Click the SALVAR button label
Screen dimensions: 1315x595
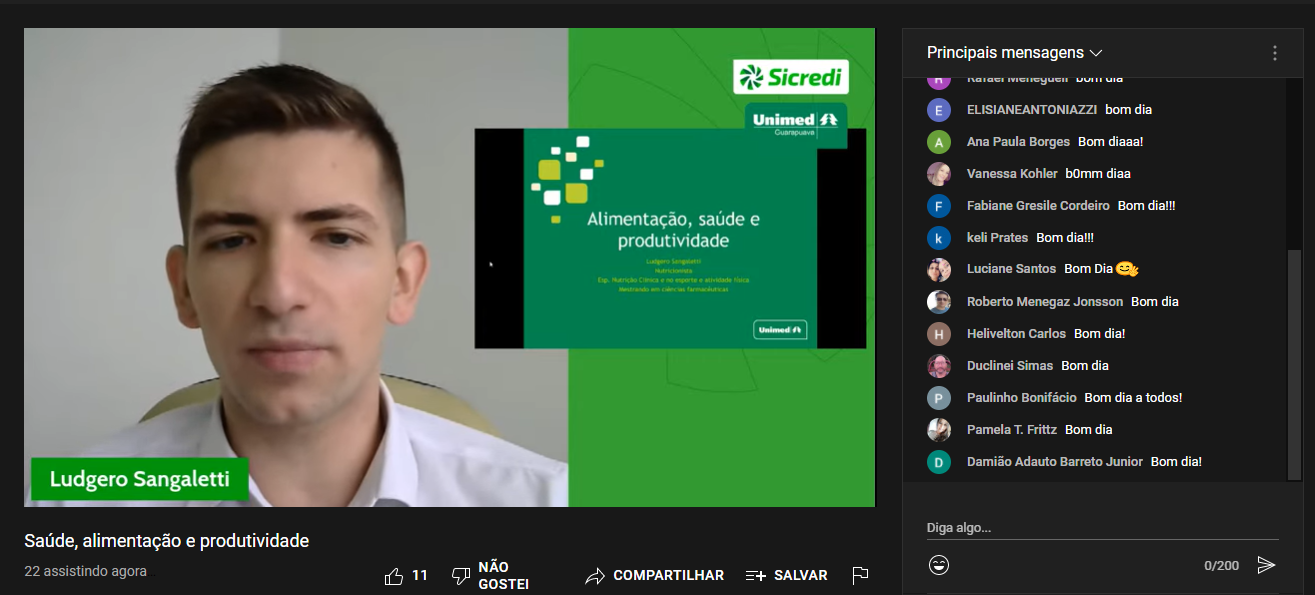[800, 576]
